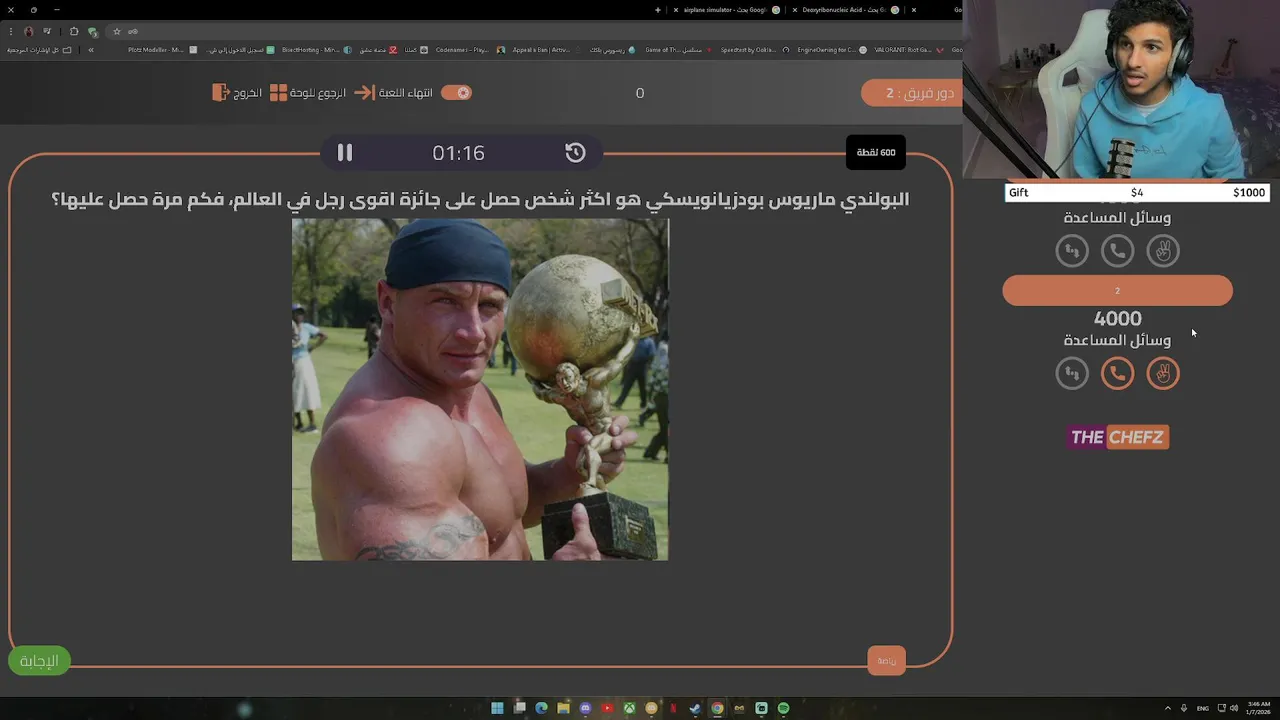This screenshot has height=720, width=1280.
Task: Expand the bookmarks overflow chevron
Action: [90, 50]
